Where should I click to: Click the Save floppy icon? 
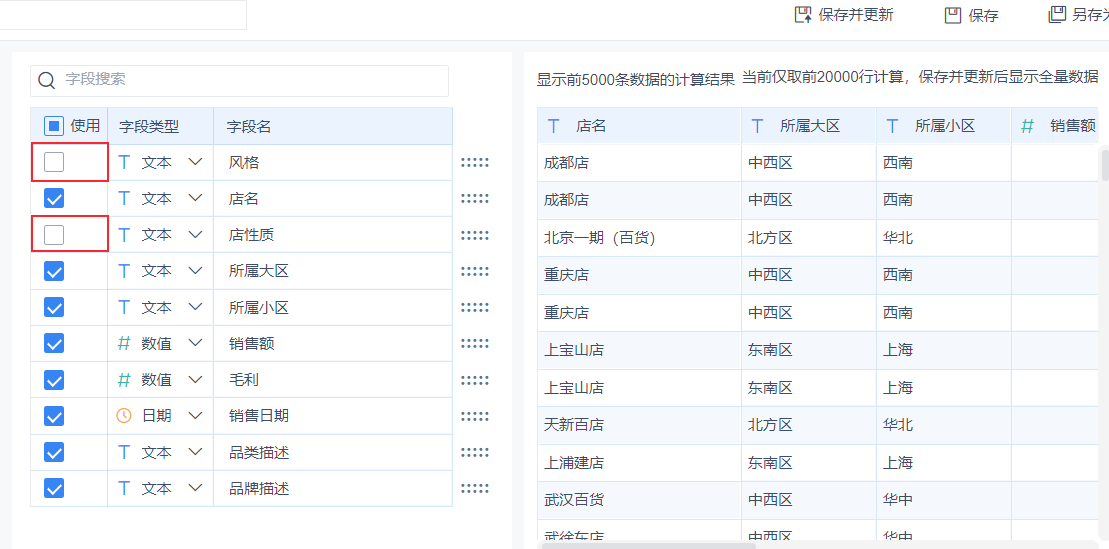click(x=953, y=15)
